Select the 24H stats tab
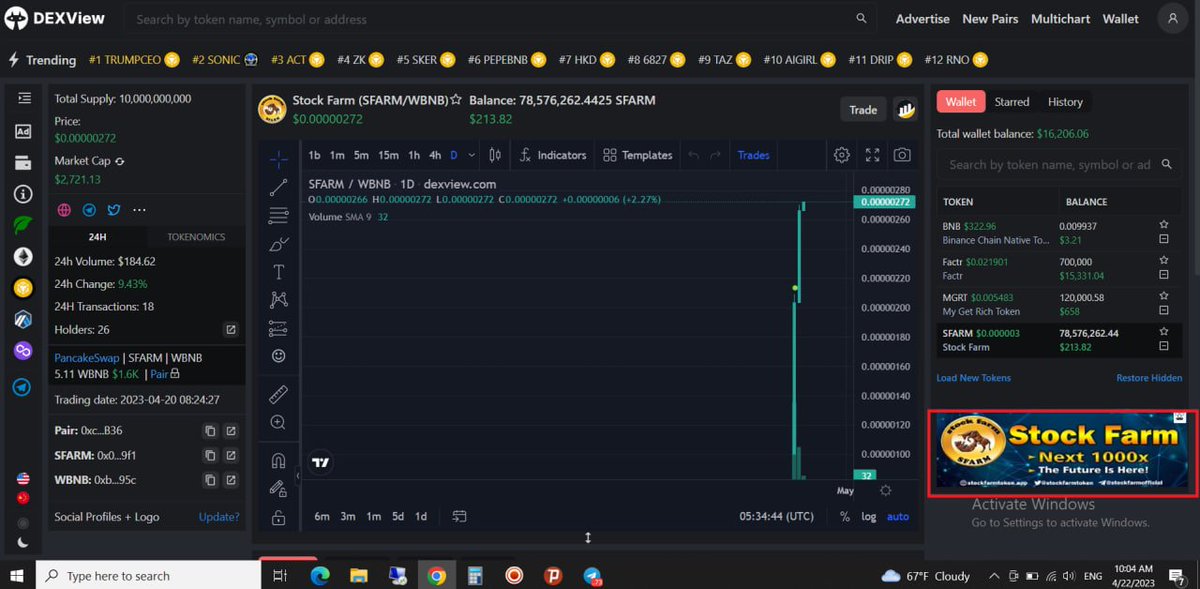Screen dimensions: 1200x589 click(97, 237)
